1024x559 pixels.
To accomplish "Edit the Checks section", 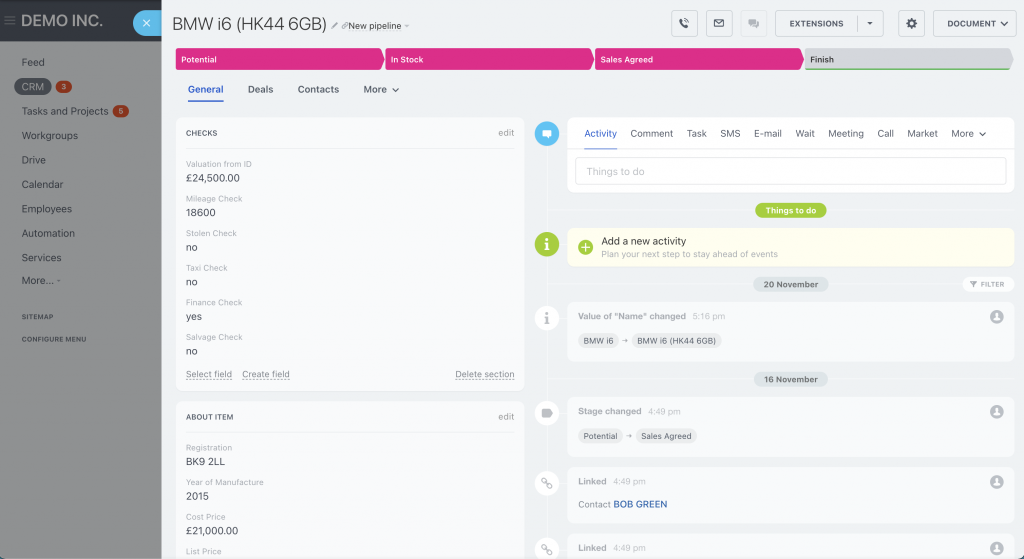I will pyautogui.click(x=506, y=133).
